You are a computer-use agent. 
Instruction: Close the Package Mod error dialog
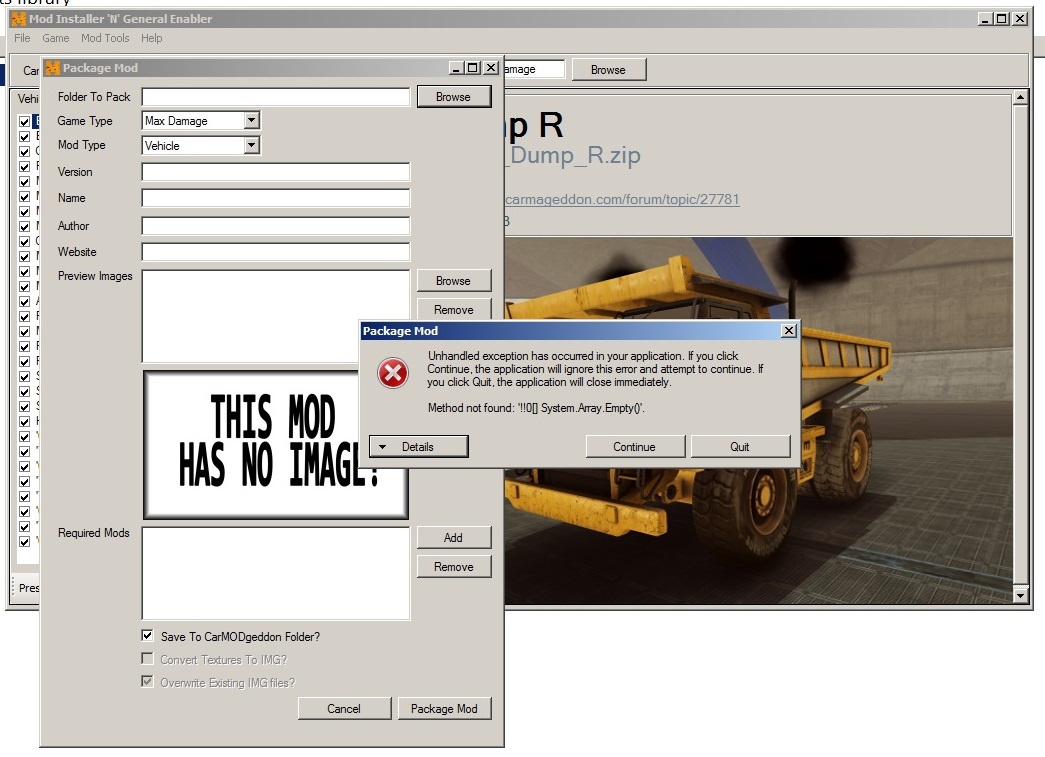pyautogui.click(x=788, y=331)
